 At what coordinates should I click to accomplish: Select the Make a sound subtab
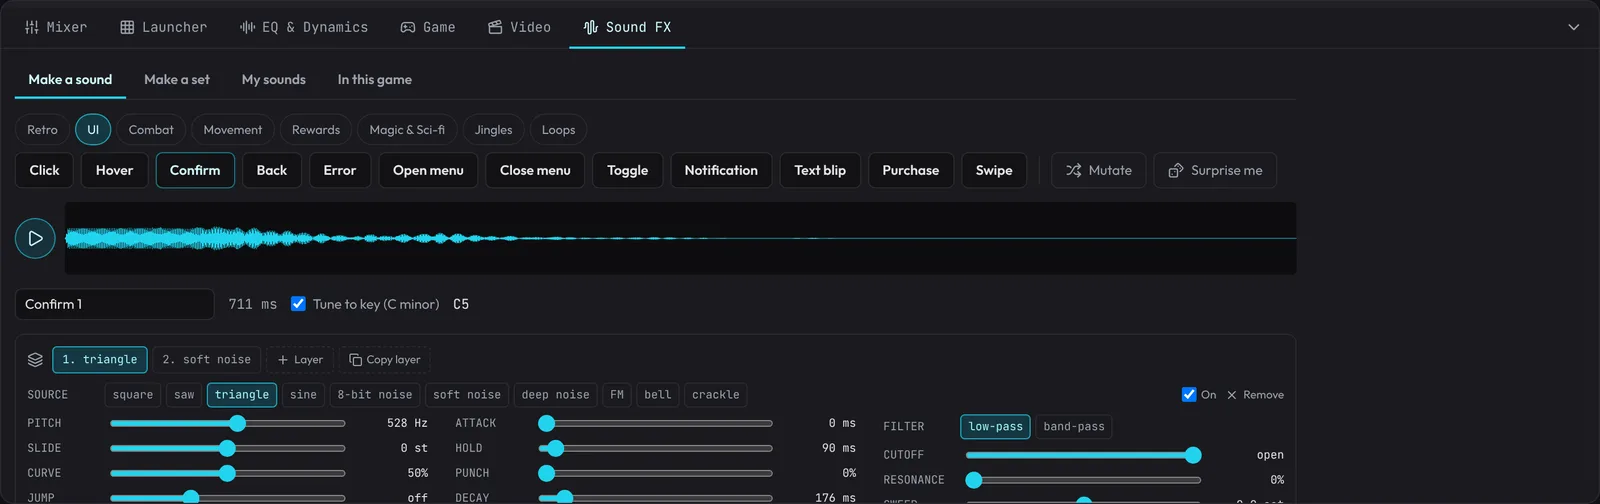(x=70, y=80)
